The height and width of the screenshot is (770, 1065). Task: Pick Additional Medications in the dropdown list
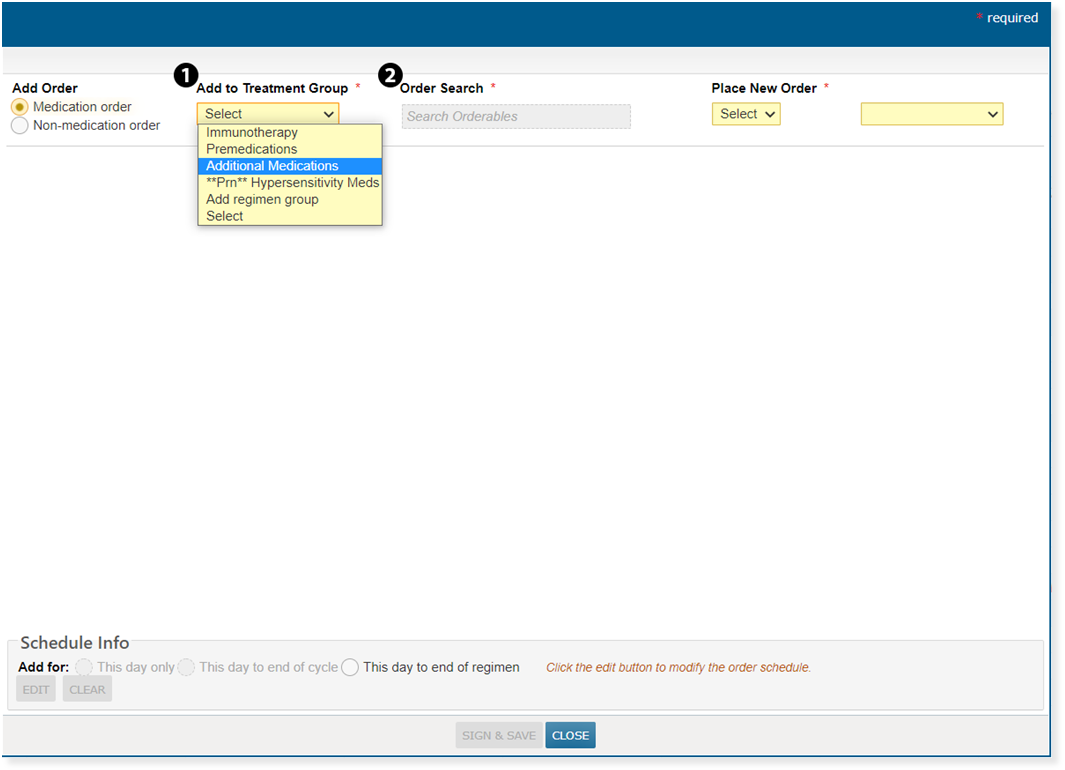(272, 166)
